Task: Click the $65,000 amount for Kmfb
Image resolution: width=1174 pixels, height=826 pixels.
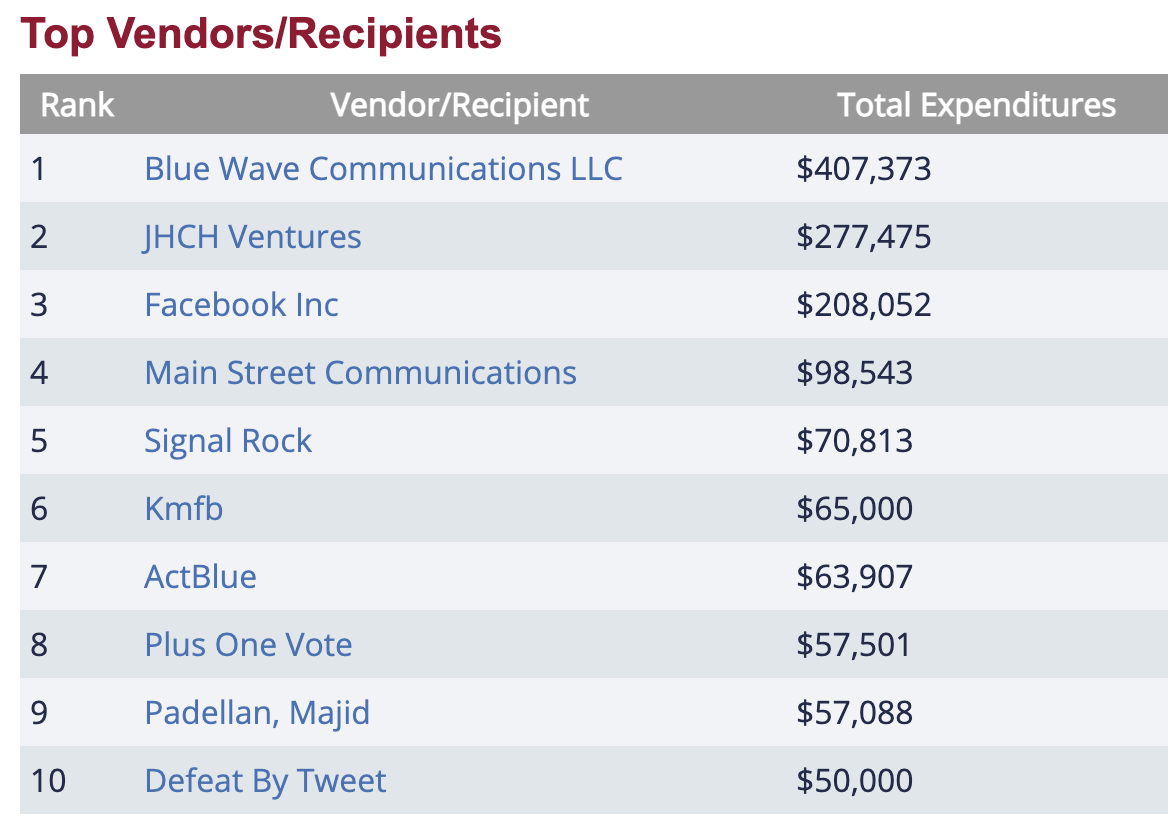Action: tap(854, 508)
